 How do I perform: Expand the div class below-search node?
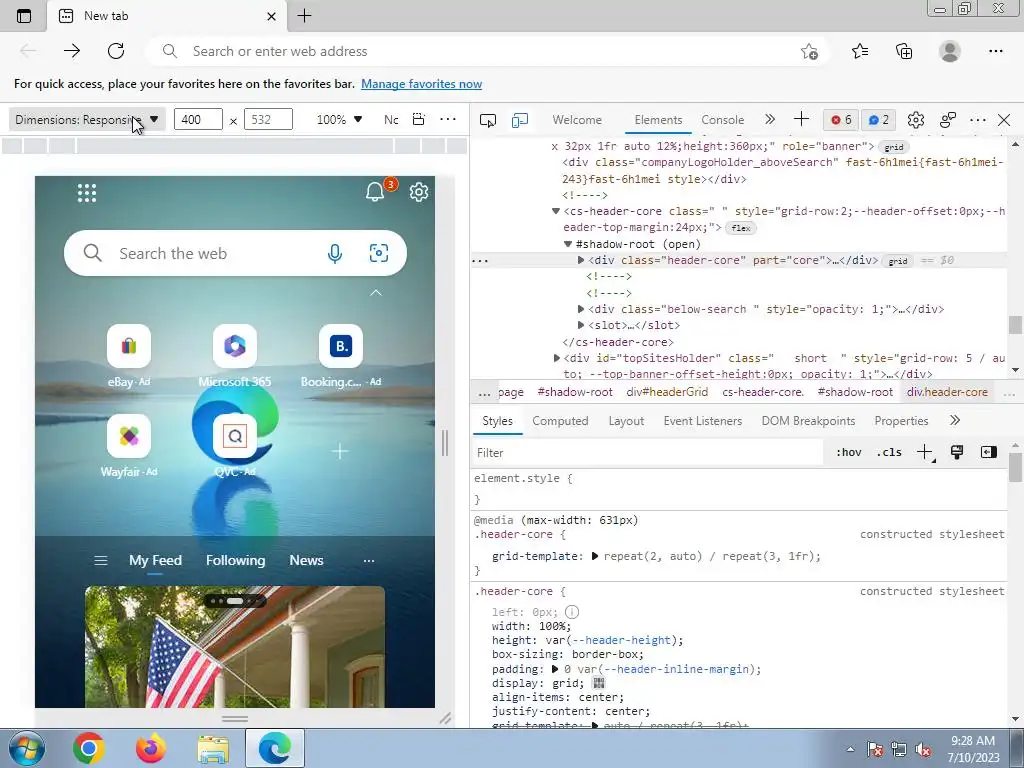pos(581,309)
